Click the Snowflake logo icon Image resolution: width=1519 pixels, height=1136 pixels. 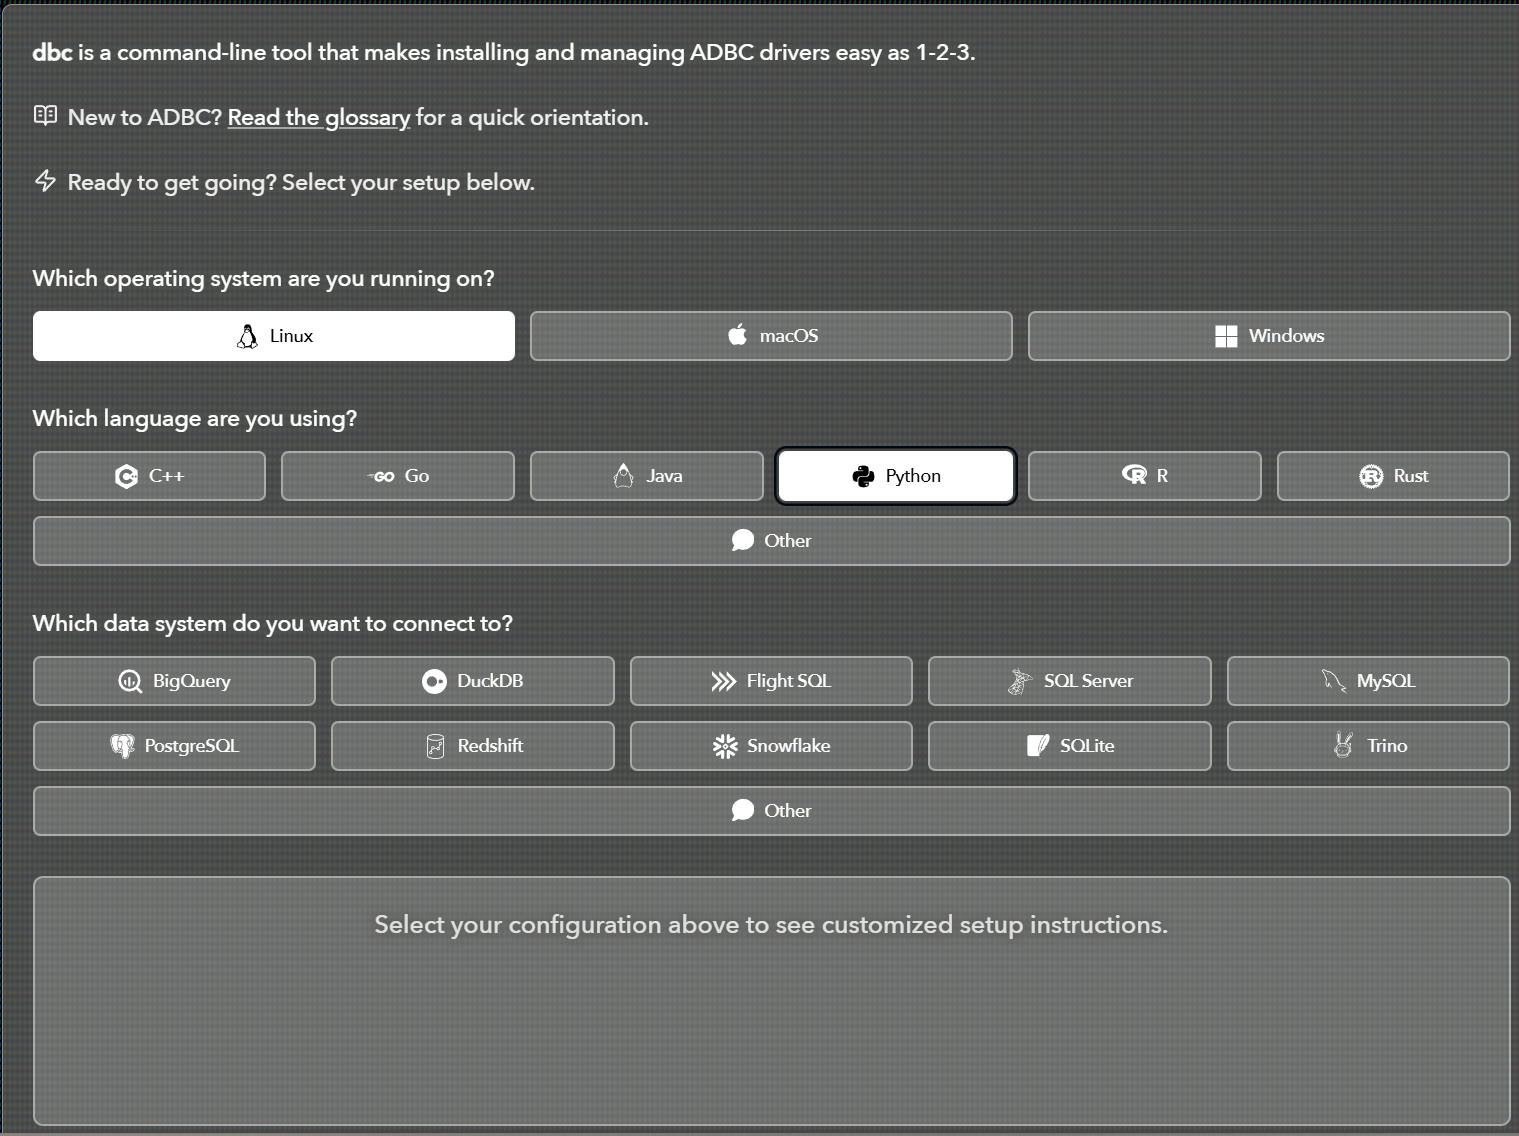[x=724, y=747]
